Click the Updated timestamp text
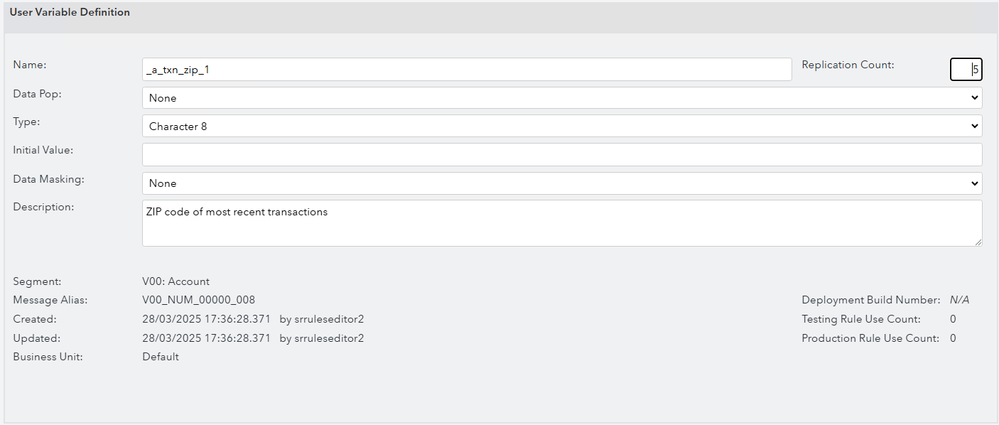This screenshot has height=425, width=999. point(206,338)
